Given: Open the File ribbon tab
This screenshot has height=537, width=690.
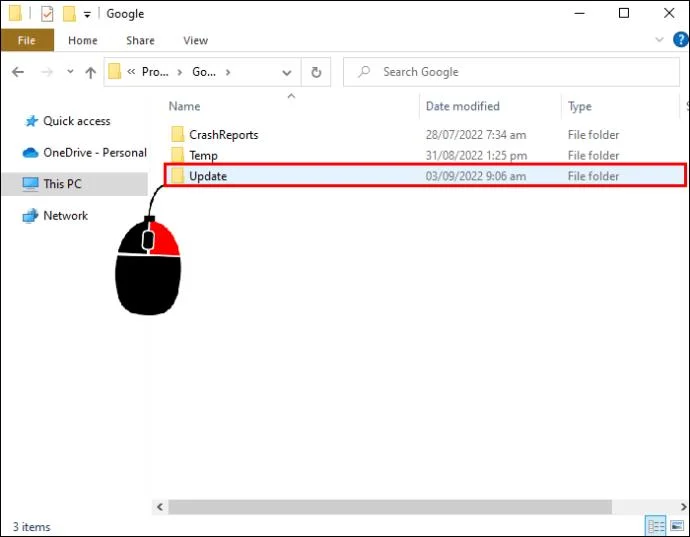Looking at the screenshot, I should [x=27, y=40].
